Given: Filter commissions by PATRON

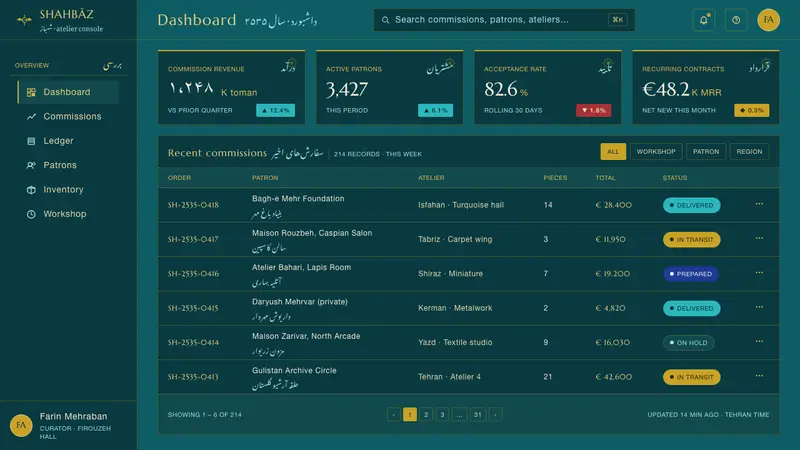Looking at the screenshot, I should point(706,152).
